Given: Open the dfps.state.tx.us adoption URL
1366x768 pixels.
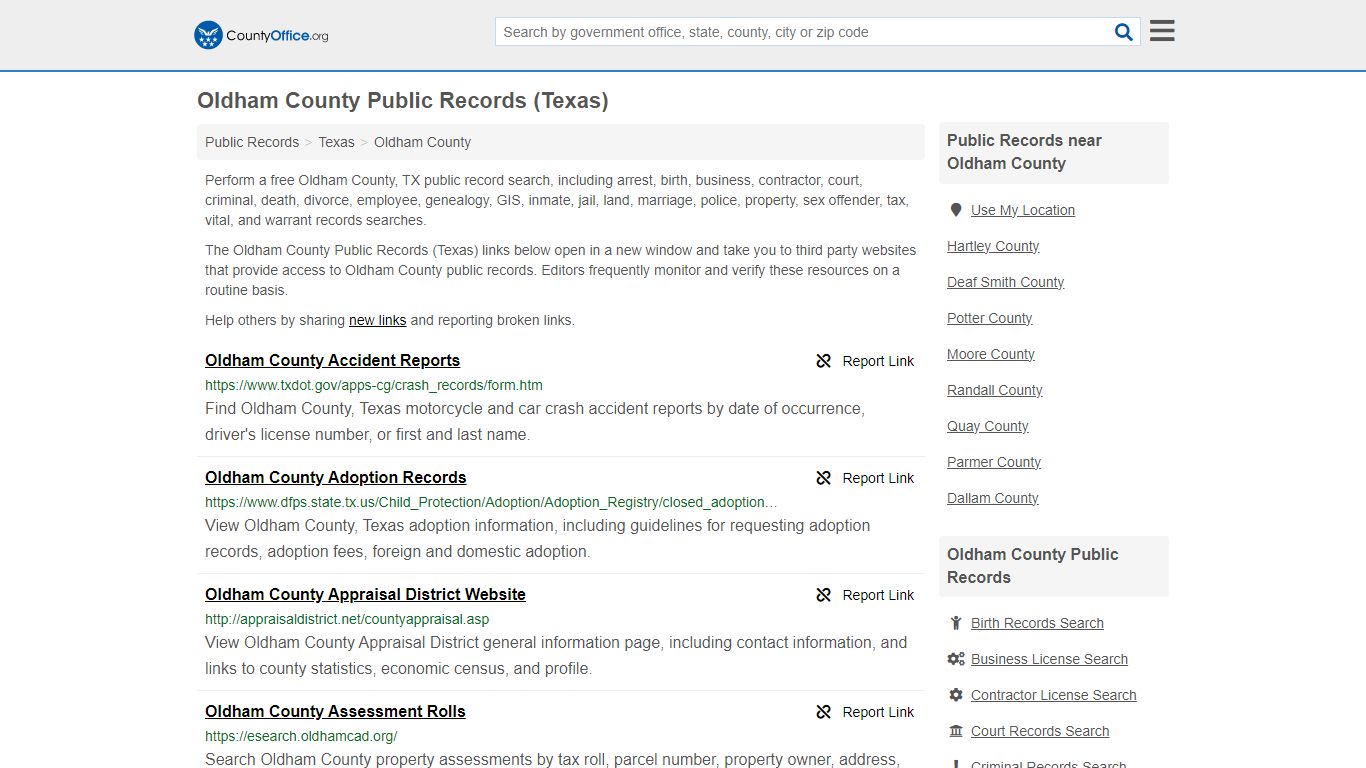Looking at the screenshot, I should pyautogui.click(x=491, y=502).
